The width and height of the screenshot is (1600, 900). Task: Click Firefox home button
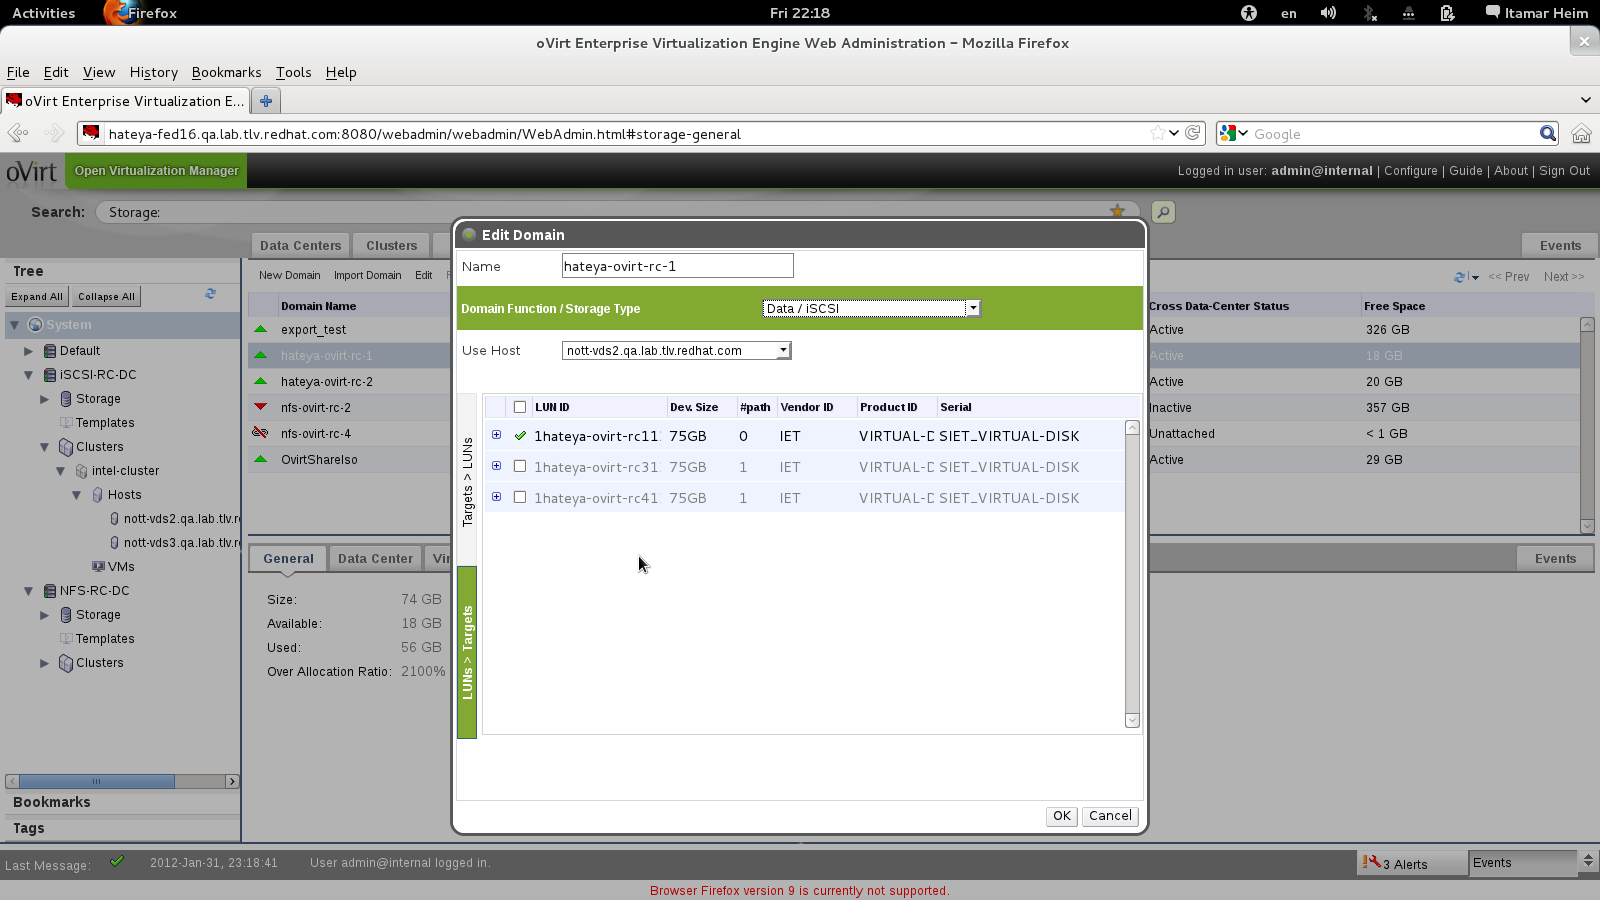tap(1581, 133)
